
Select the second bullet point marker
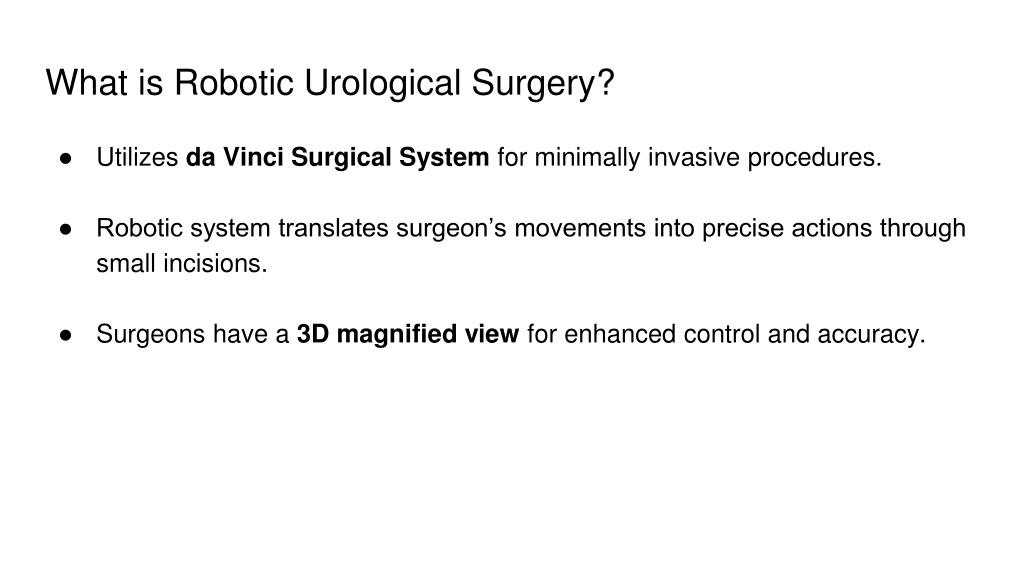tap(65, 229)
